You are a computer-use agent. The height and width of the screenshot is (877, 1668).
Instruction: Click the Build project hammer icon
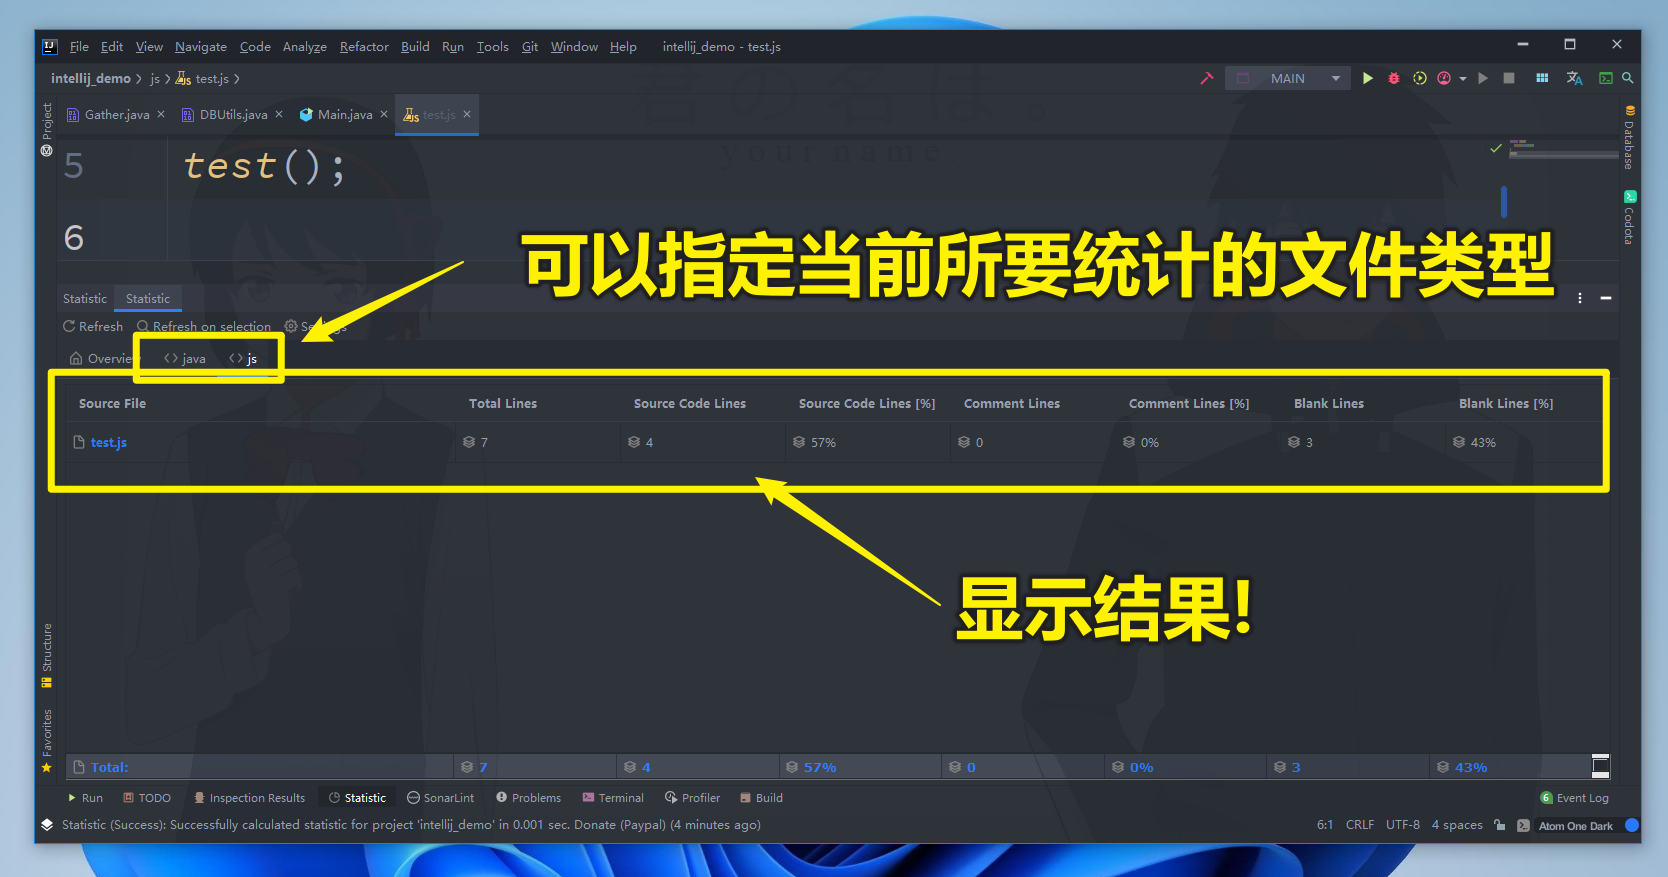1207,78
